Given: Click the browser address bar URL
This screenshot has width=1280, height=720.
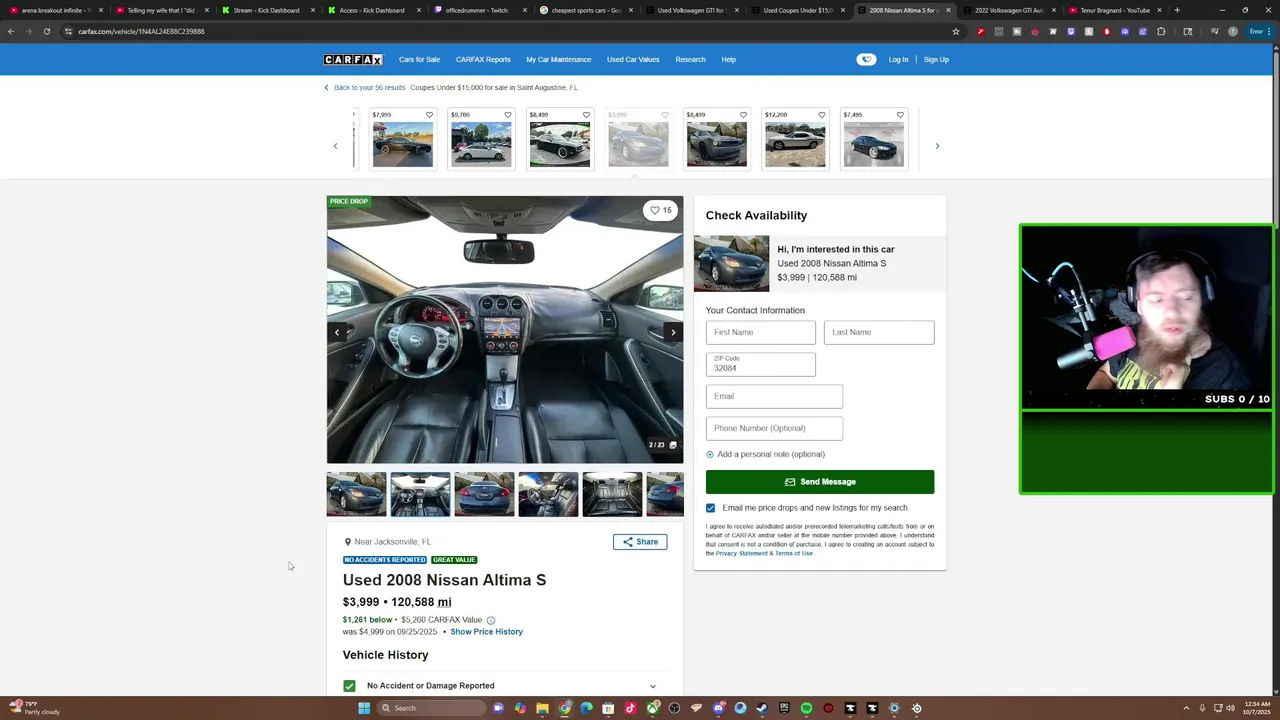Looking at the screenshot, I should [x=141, y=31].
